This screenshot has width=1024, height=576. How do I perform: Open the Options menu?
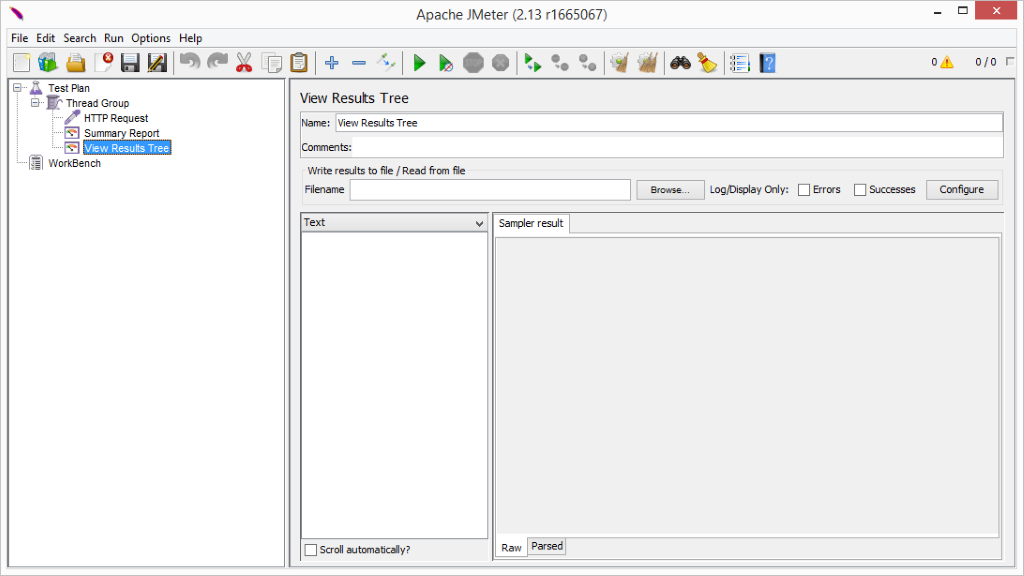tap(151, 38)
